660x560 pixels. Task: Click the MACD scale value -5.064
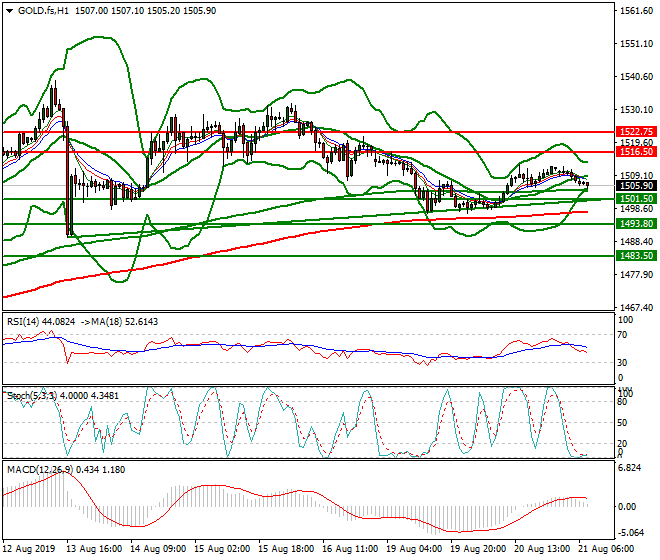[x=631, y=533]
